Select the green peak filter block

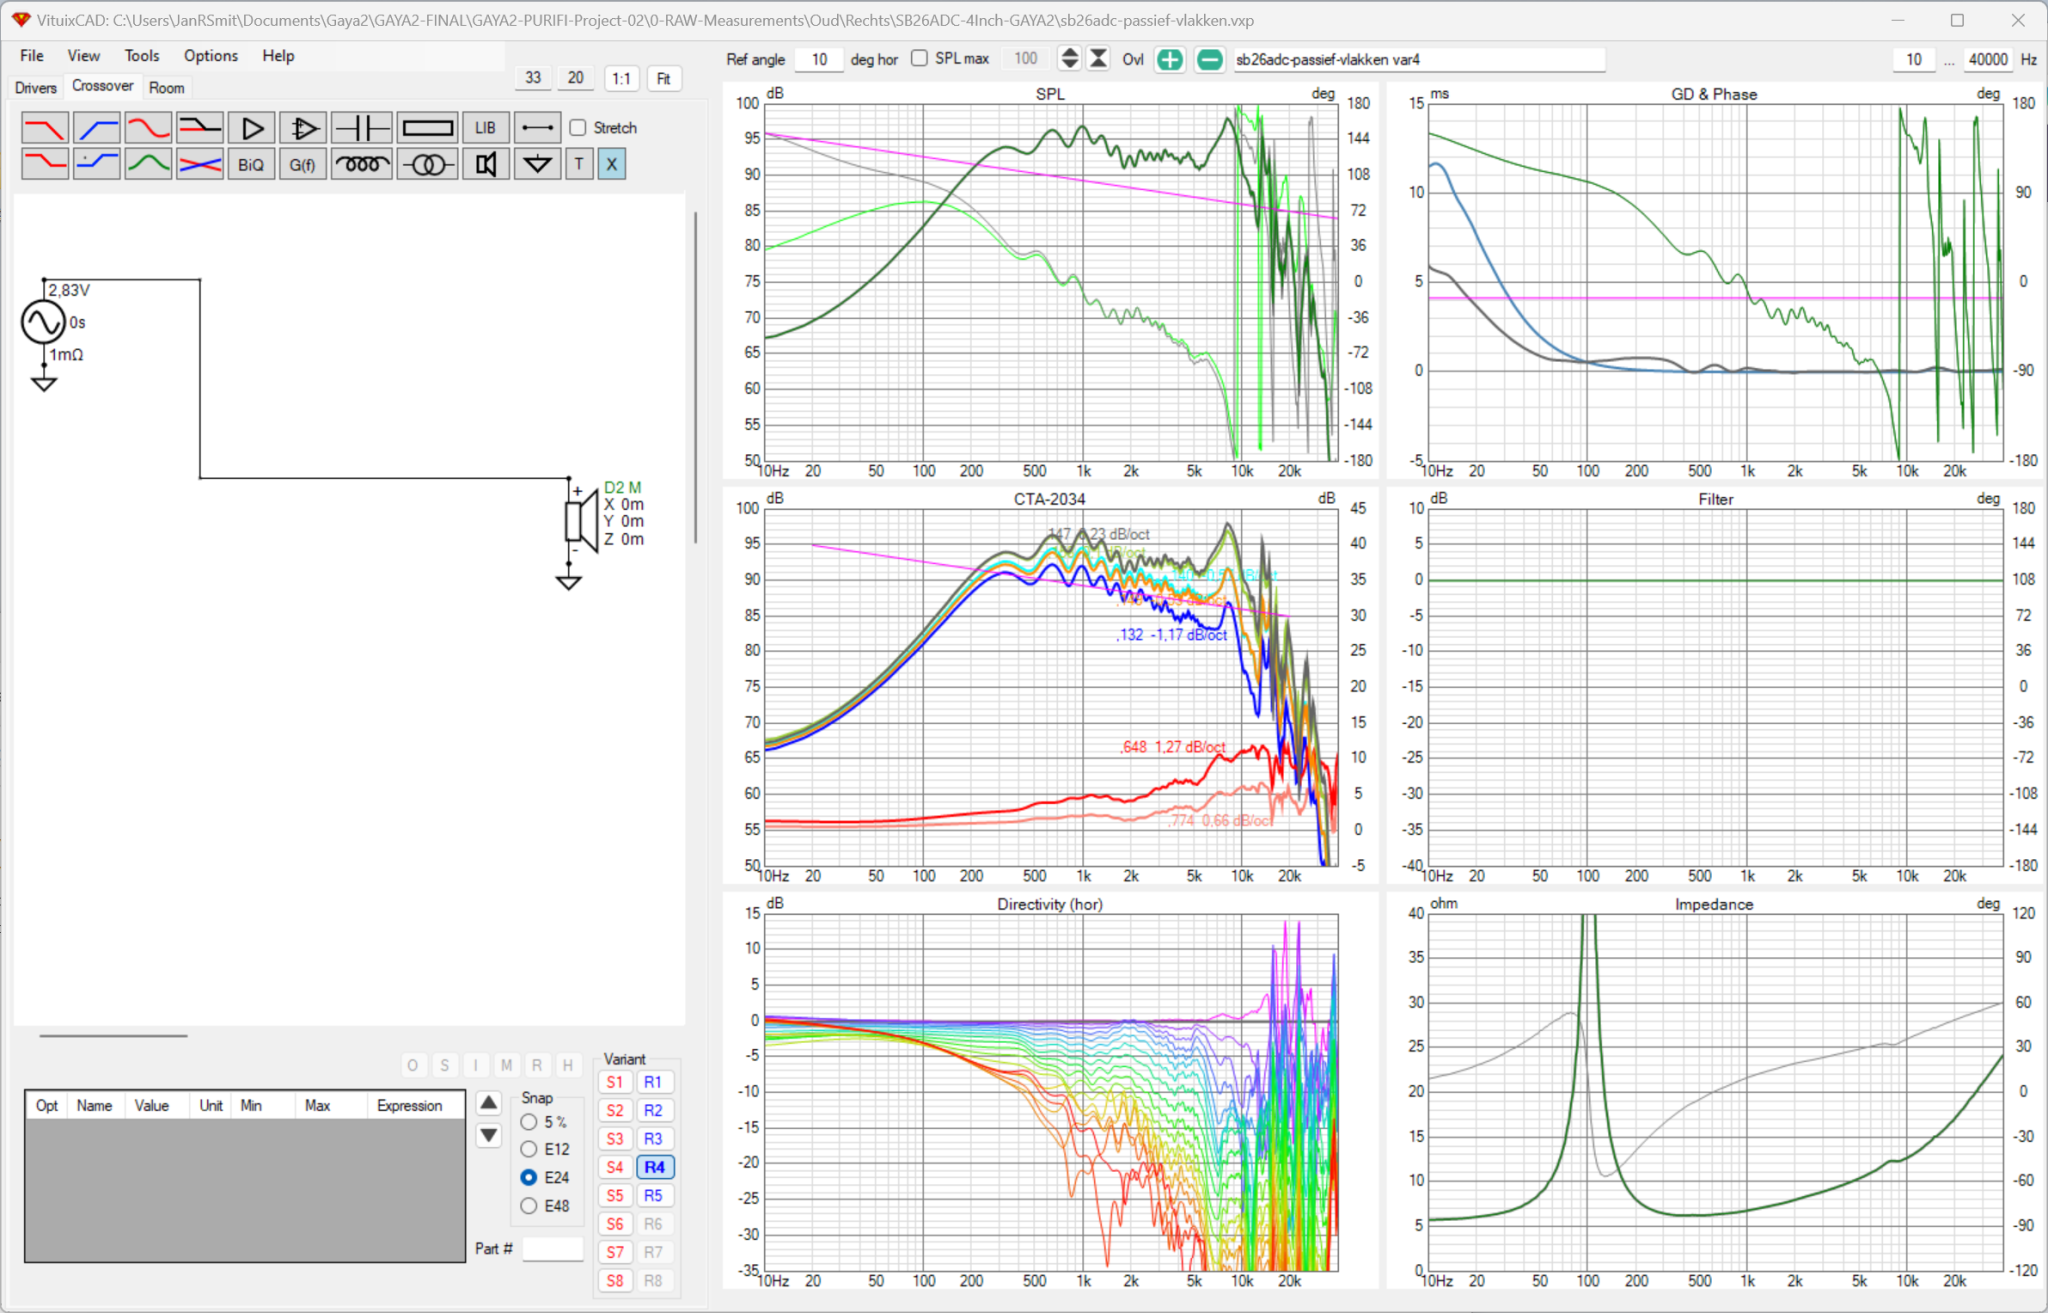click(148, 164)
